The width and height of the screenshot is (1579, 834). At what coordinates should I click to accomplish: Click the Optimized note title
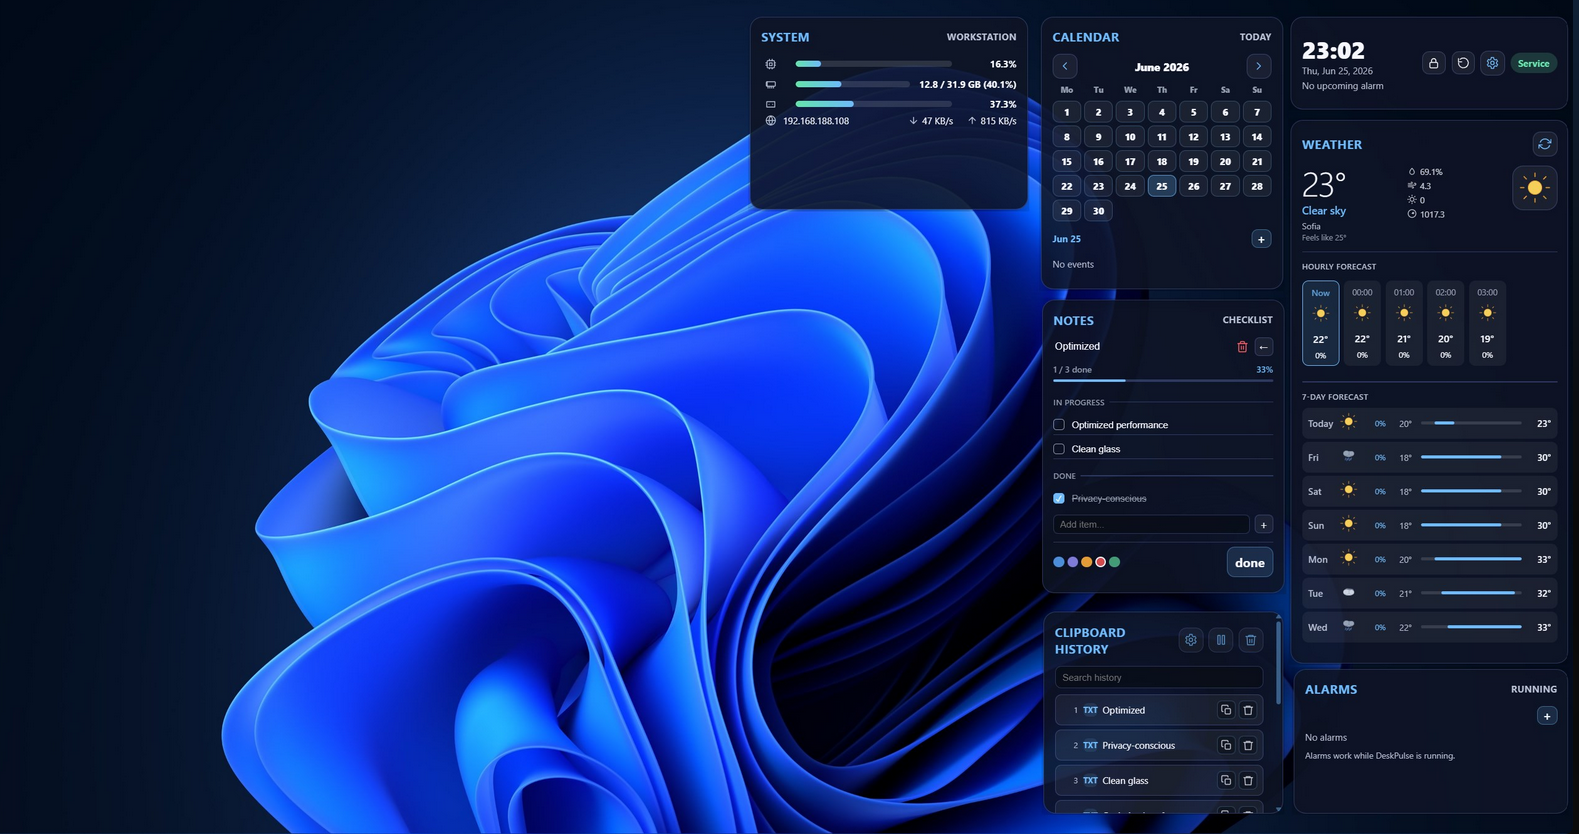pos(1077,346)
